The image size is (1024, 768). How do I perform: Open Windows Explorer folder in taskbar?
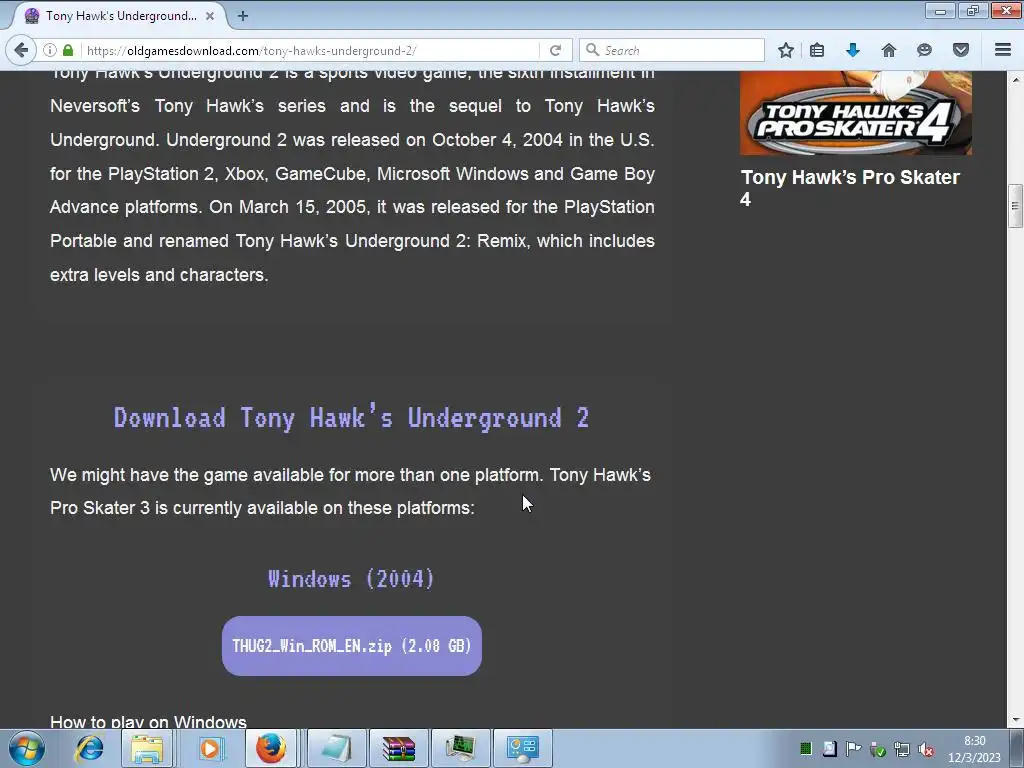click(148, 748)
